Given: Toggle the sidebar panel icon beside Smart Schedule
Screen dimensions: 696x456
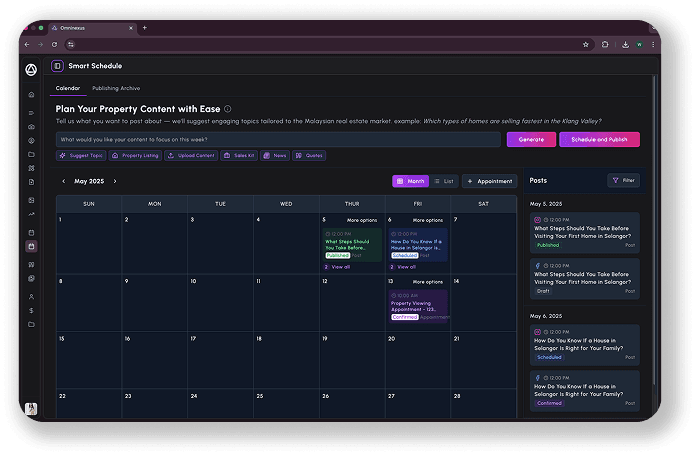Looking at the screenshot, I should 57,66.
